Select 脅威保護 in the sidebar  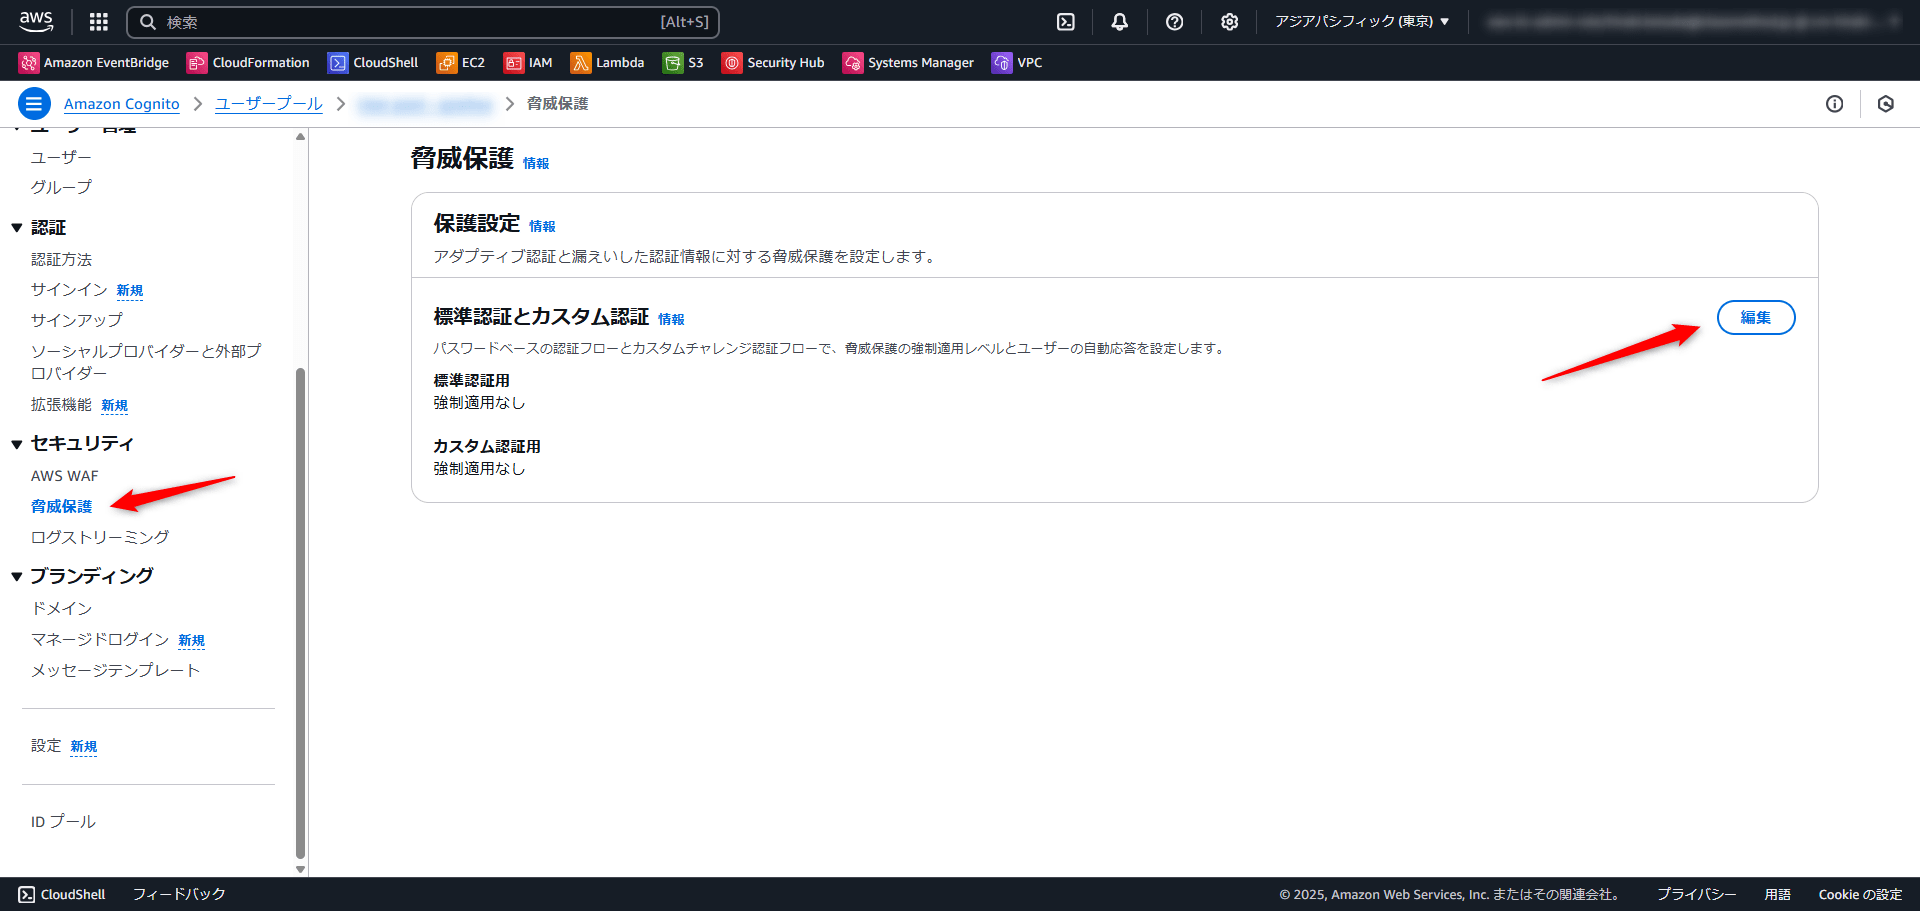(x=61, y=507)
